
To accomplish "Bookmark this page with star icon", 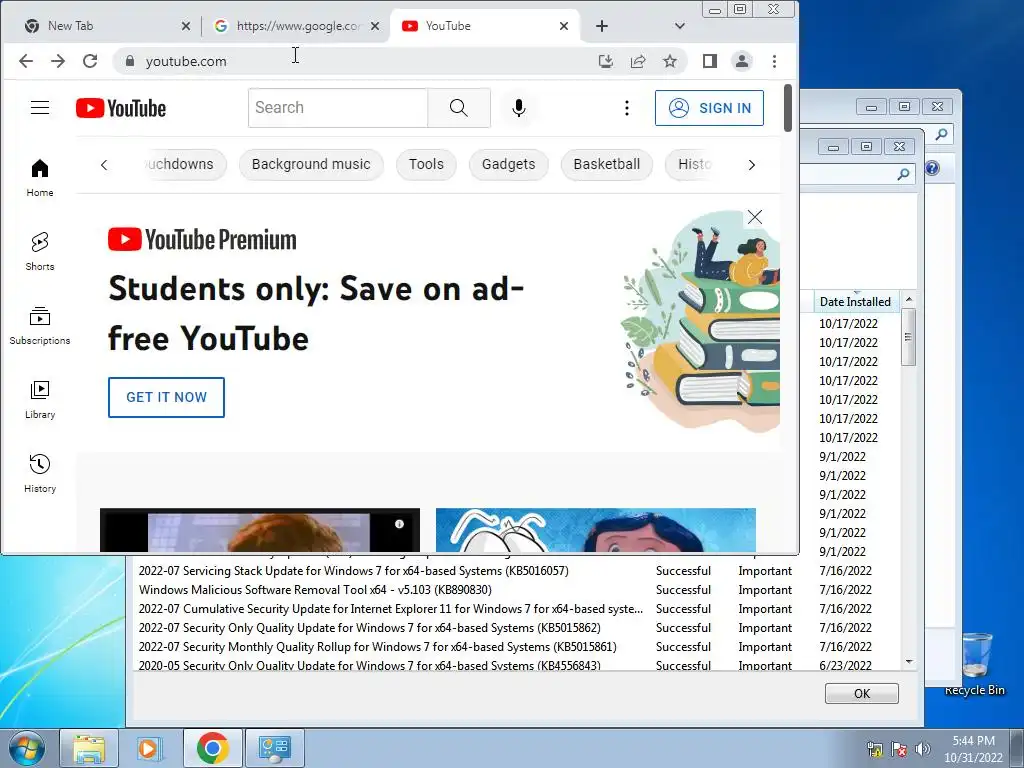I will (670, 61).
